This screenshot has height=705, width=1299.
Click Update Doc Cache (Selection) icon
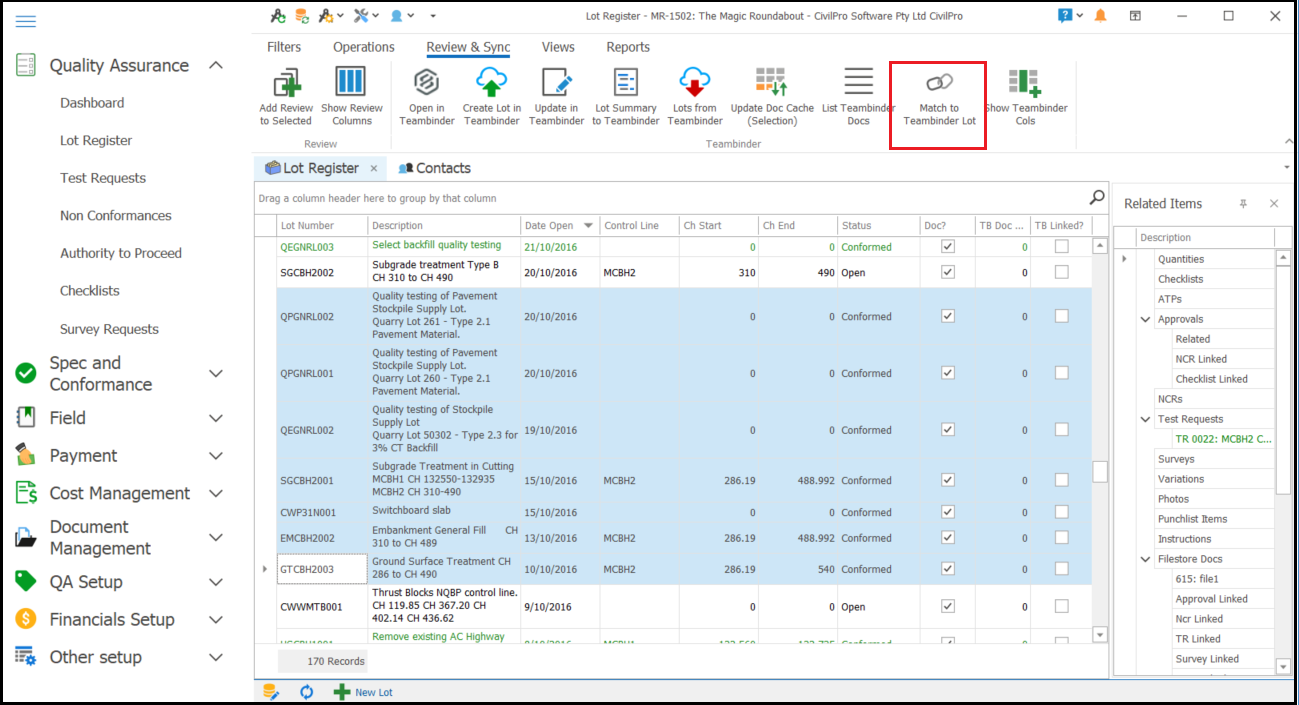point(771,81)
